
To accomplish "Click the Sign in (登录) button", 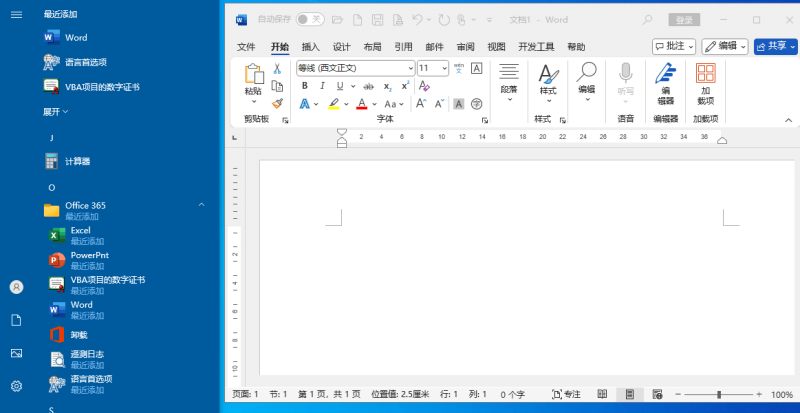I will point(684,20).
